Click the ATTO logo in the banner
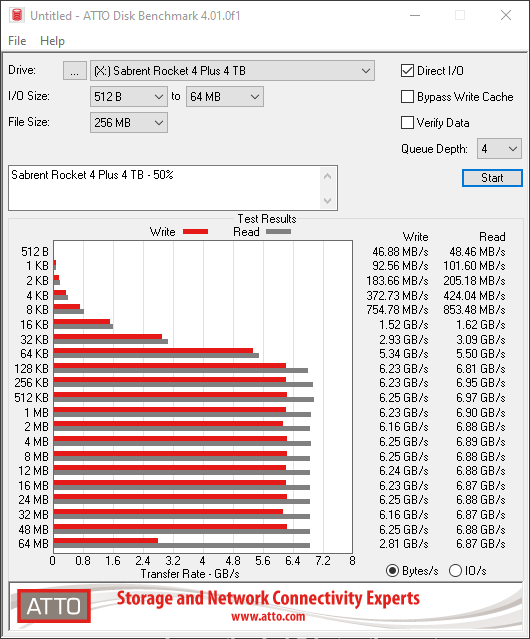The height and width of the screenshot is (639, 530). pos(54,606)
